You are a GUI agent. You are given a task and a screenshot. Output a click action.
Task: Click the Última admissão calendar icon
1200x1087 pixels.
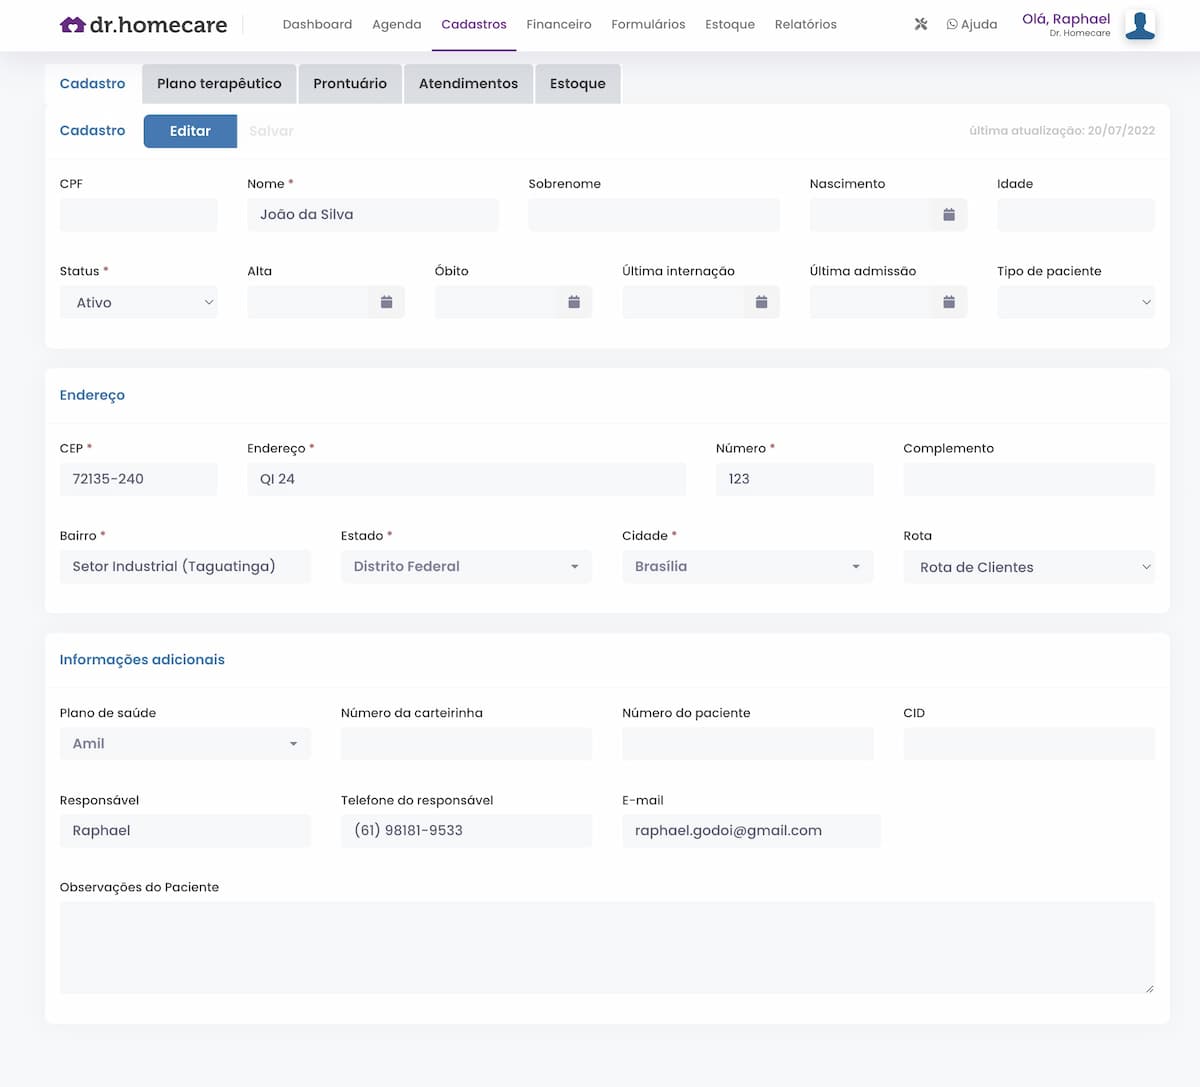[x=949, y=302]
